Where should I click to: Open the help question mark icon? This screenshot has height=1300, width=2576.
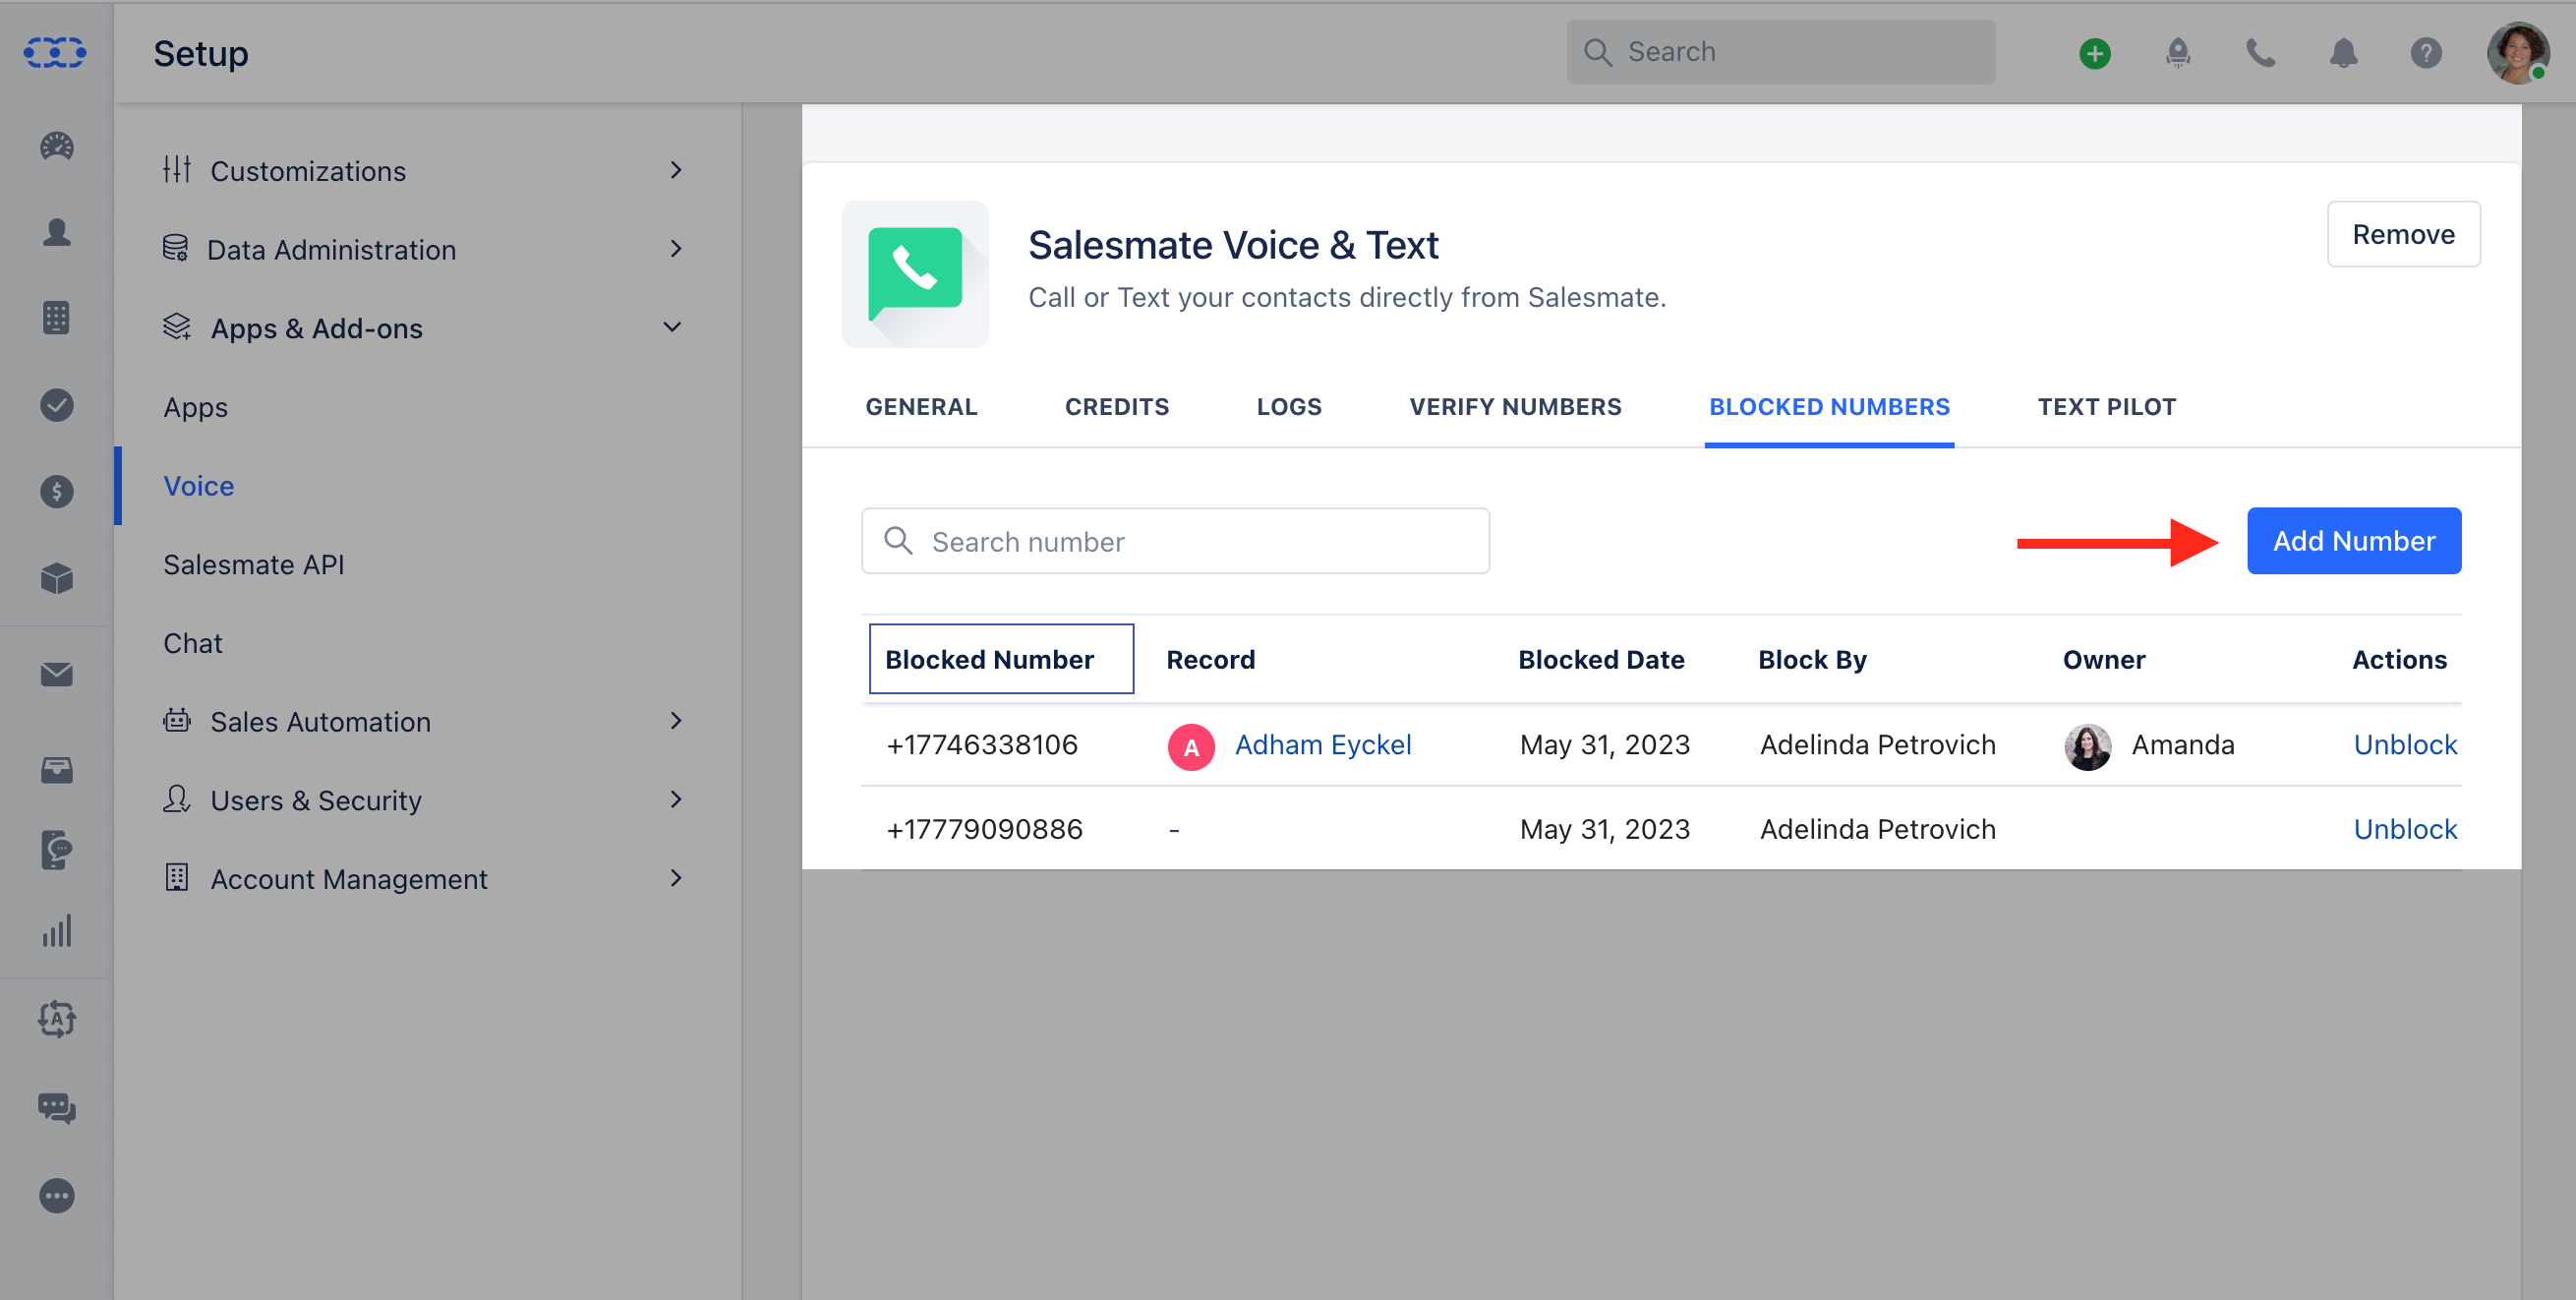(2426, 53)
